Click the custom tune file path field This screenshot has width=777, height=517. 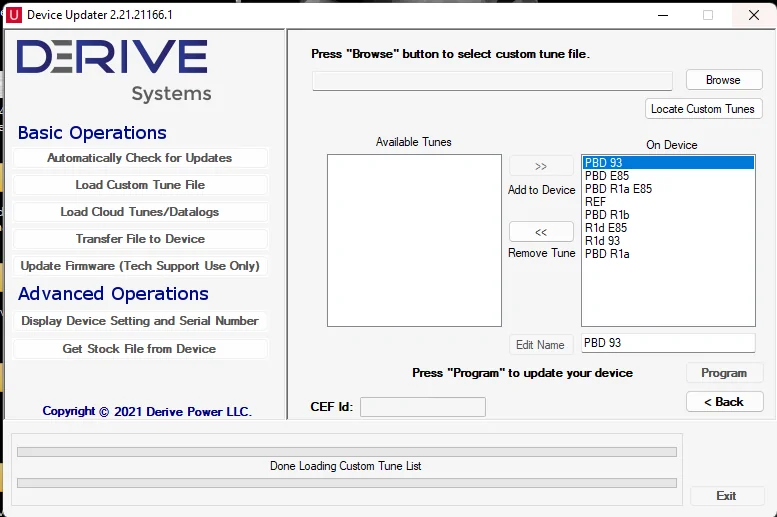[492, 81]
